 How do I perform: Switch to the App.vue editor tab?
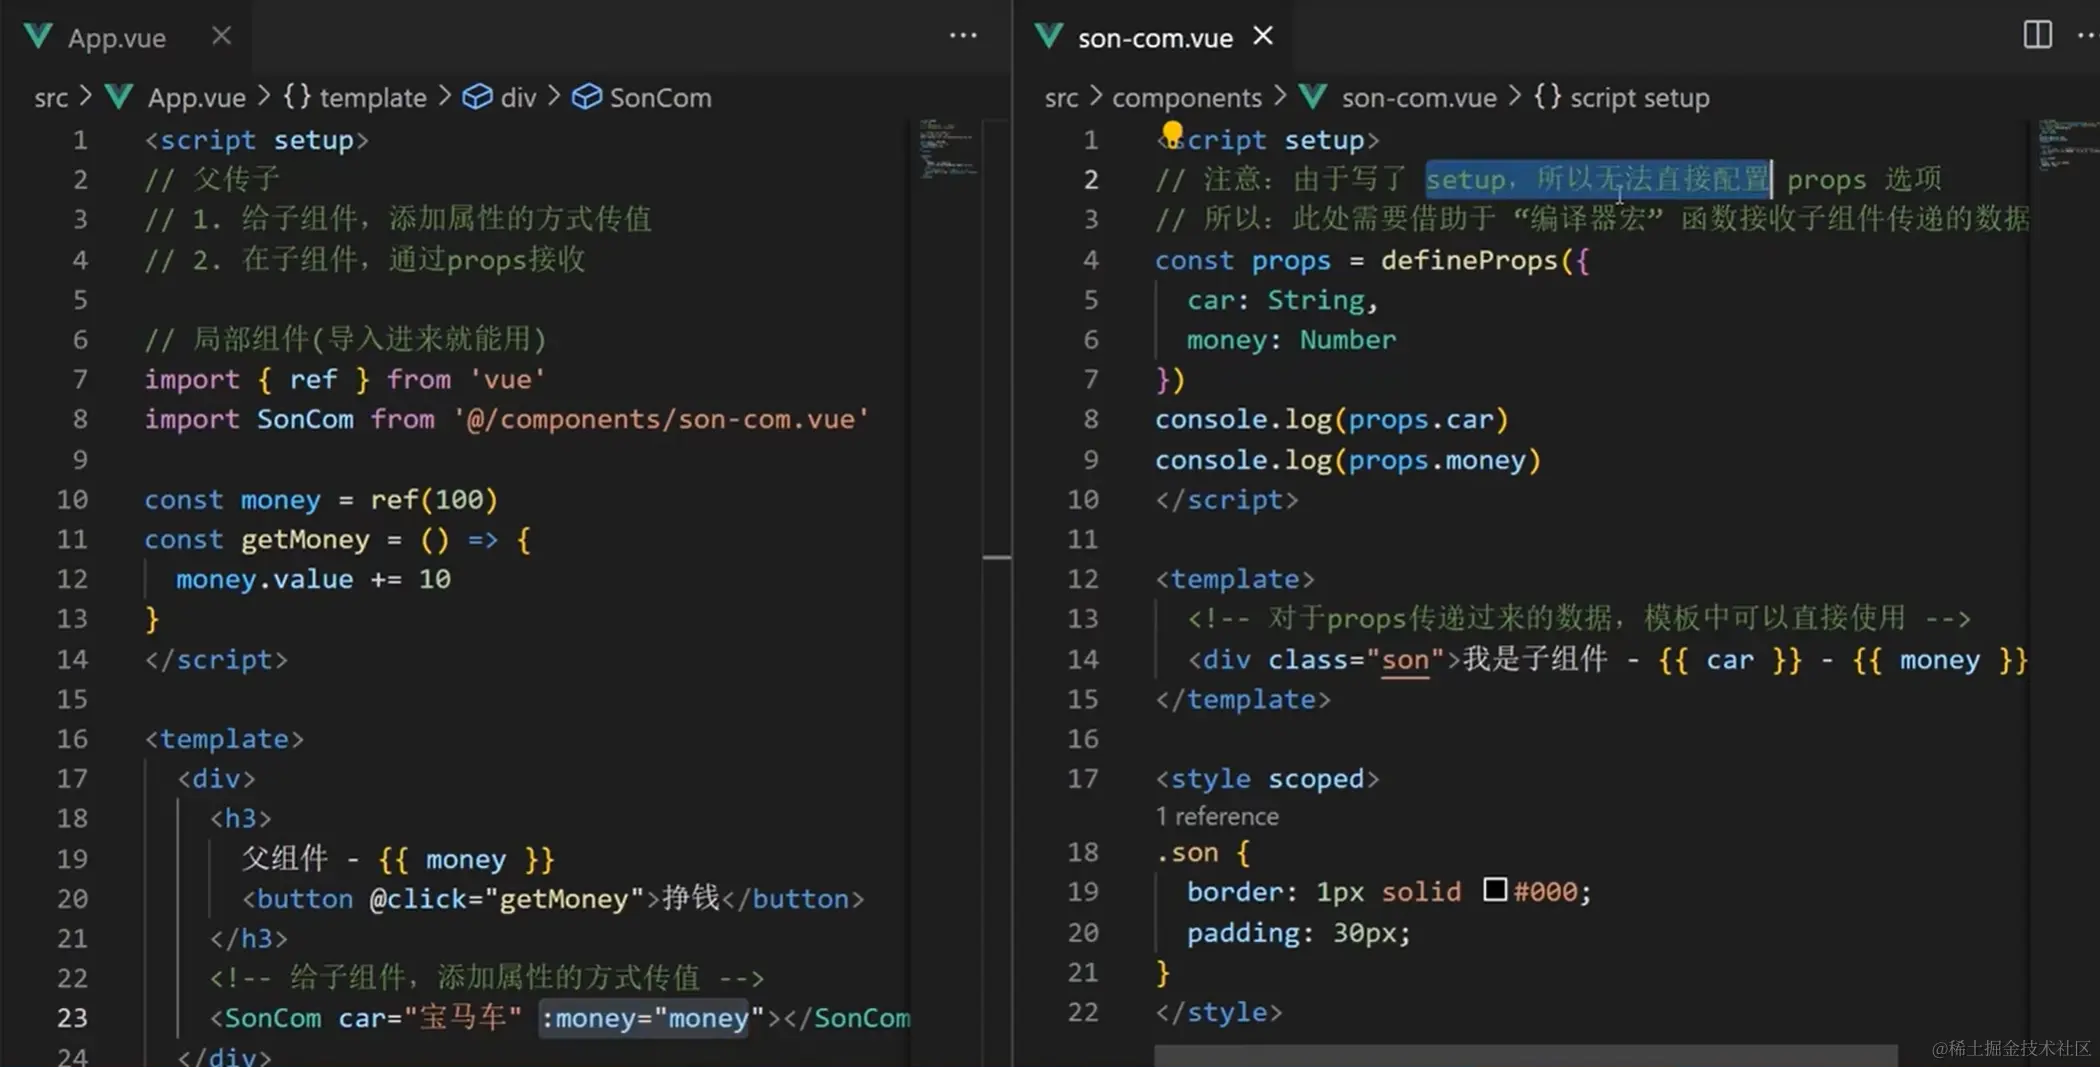point(117,38)
